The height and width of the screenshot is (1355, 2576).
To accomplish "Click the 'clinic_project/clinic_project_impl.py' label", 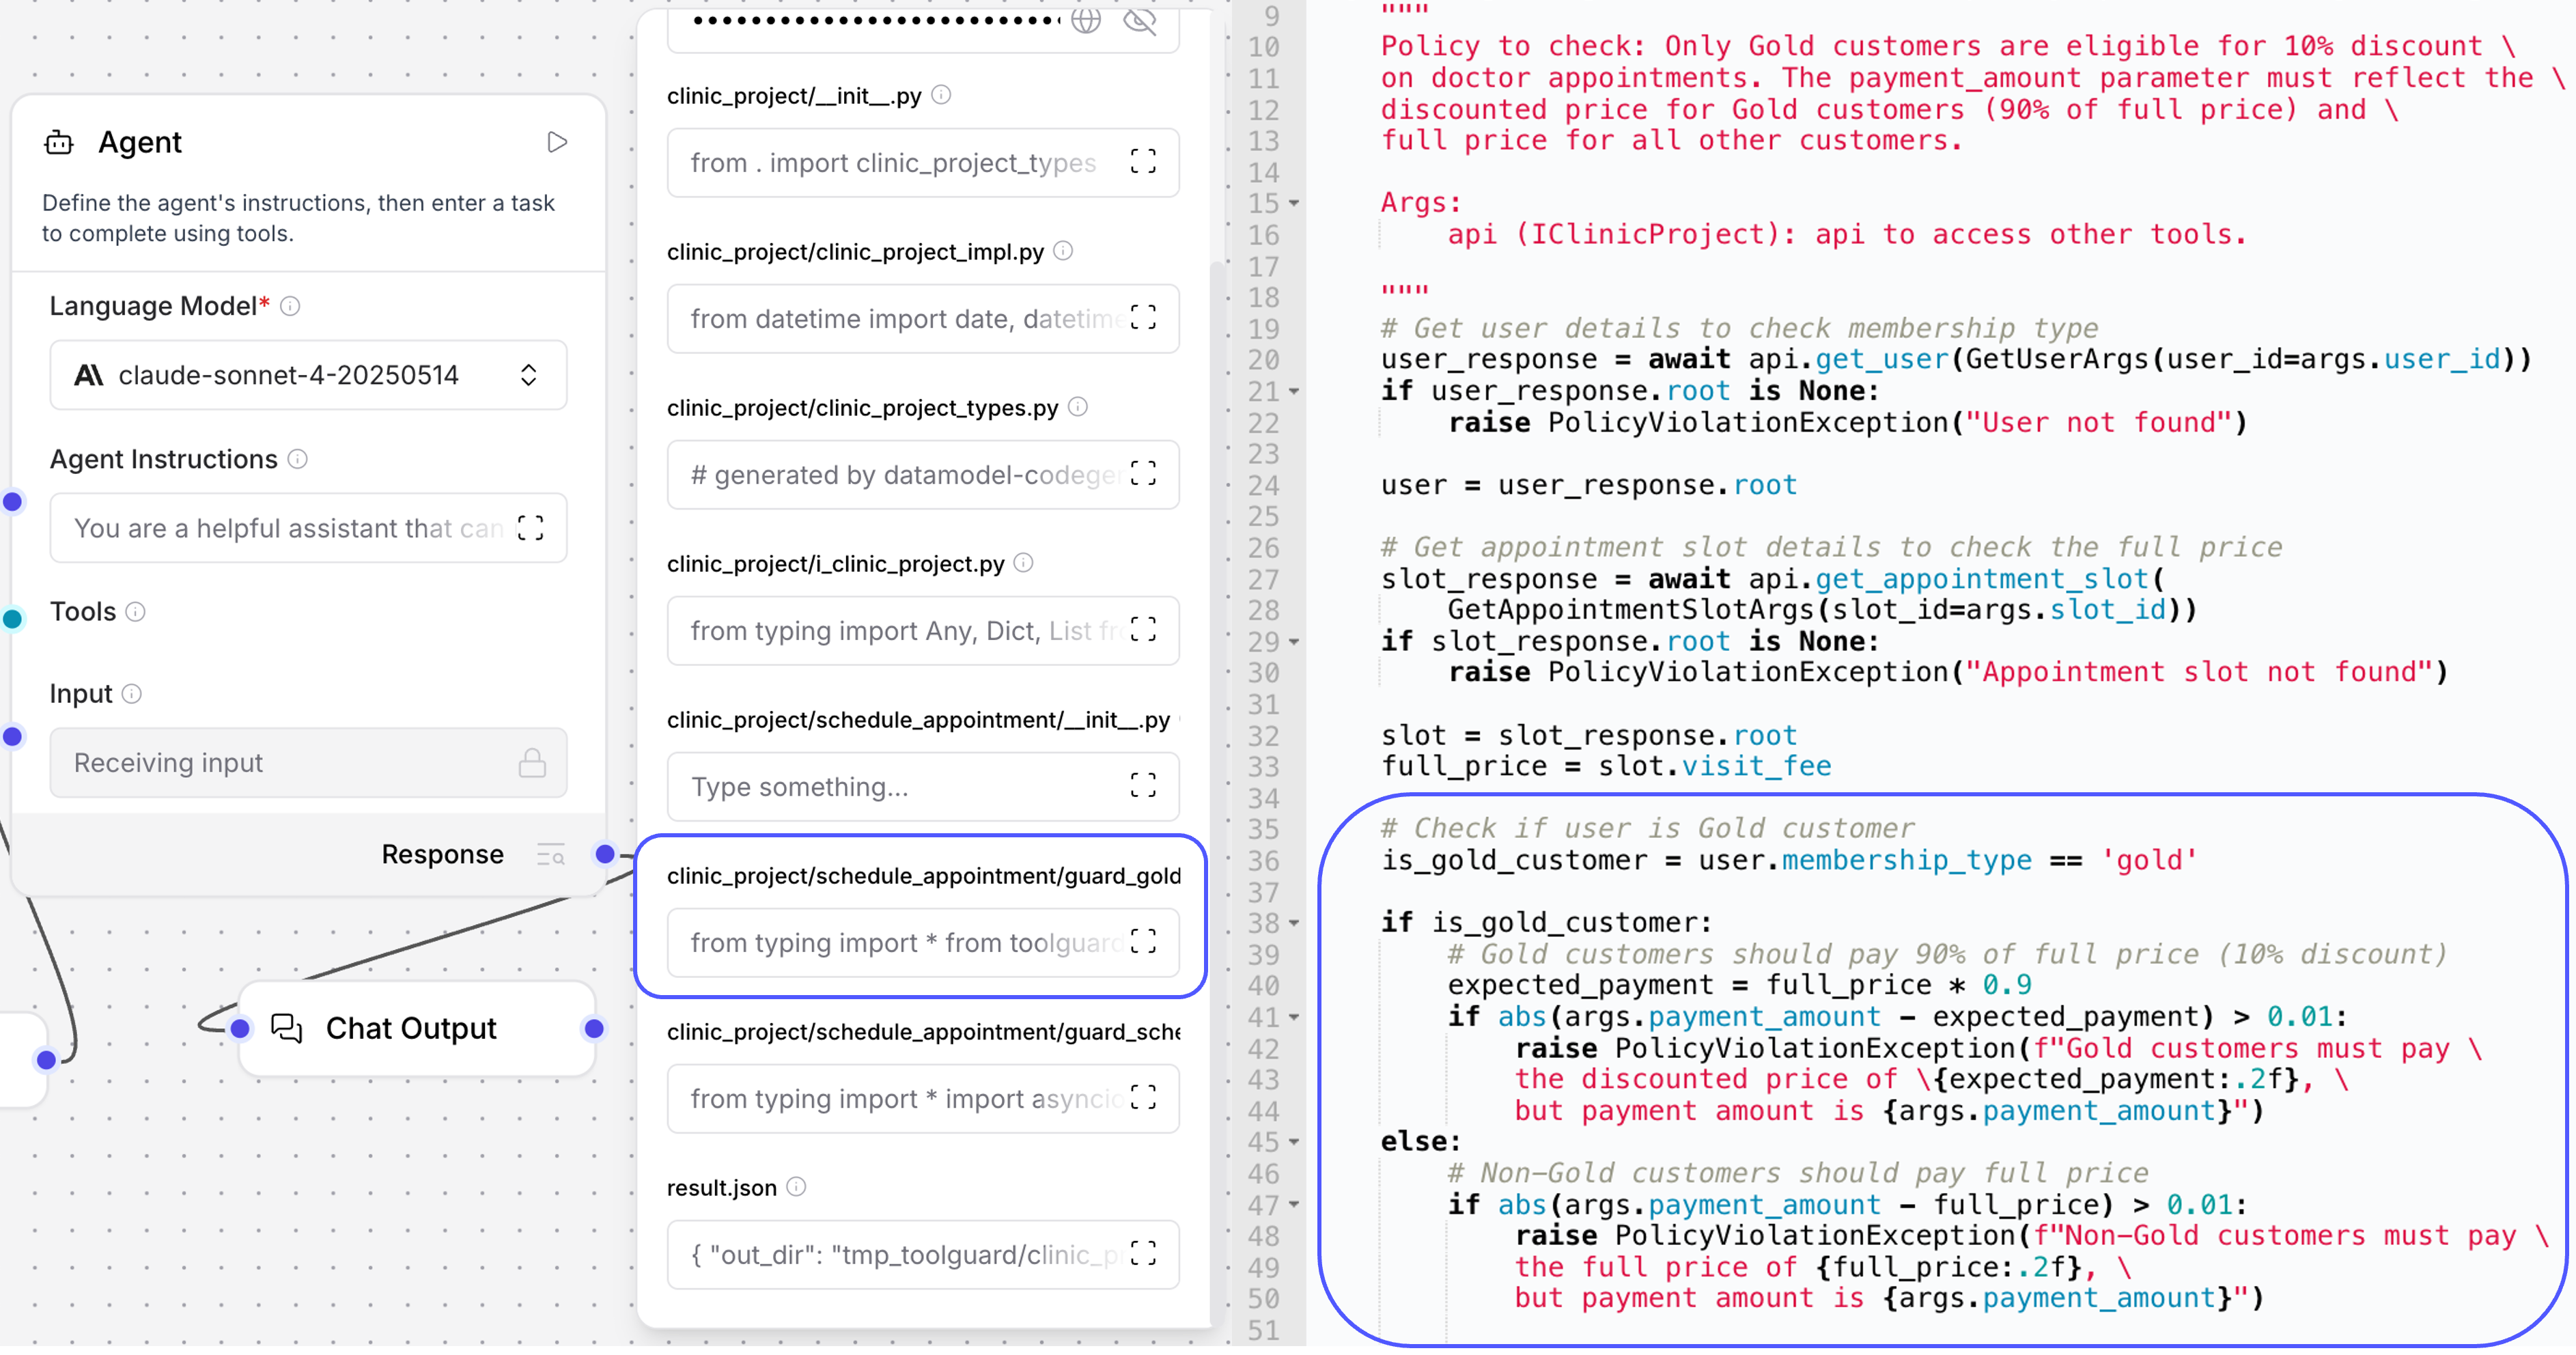I will 855,252.
